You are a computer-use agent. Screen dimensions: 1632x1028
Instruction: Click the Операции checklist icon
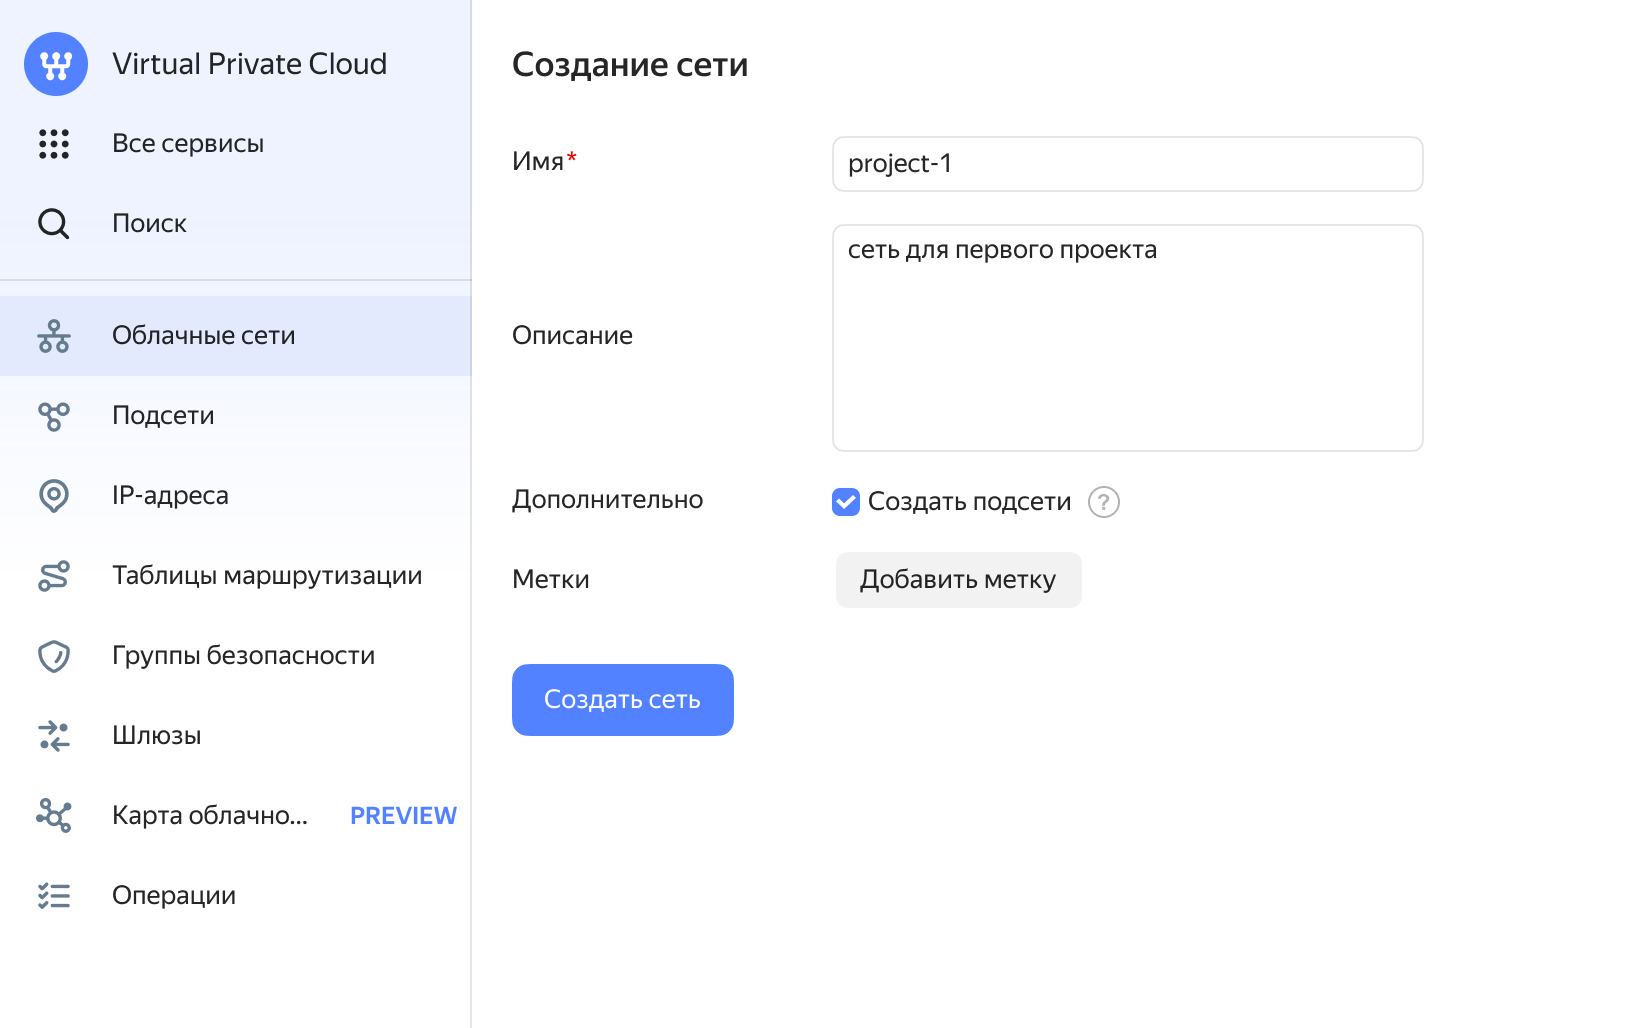pos(54,896)
